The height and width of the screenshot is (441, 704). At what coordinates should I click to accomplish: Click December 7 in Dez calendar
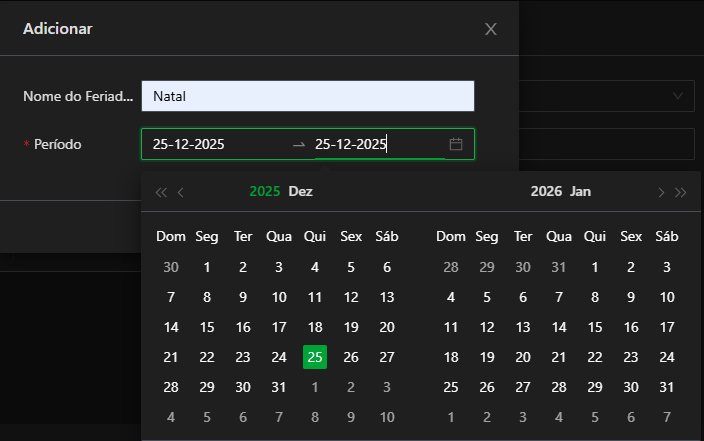(171, 297)
